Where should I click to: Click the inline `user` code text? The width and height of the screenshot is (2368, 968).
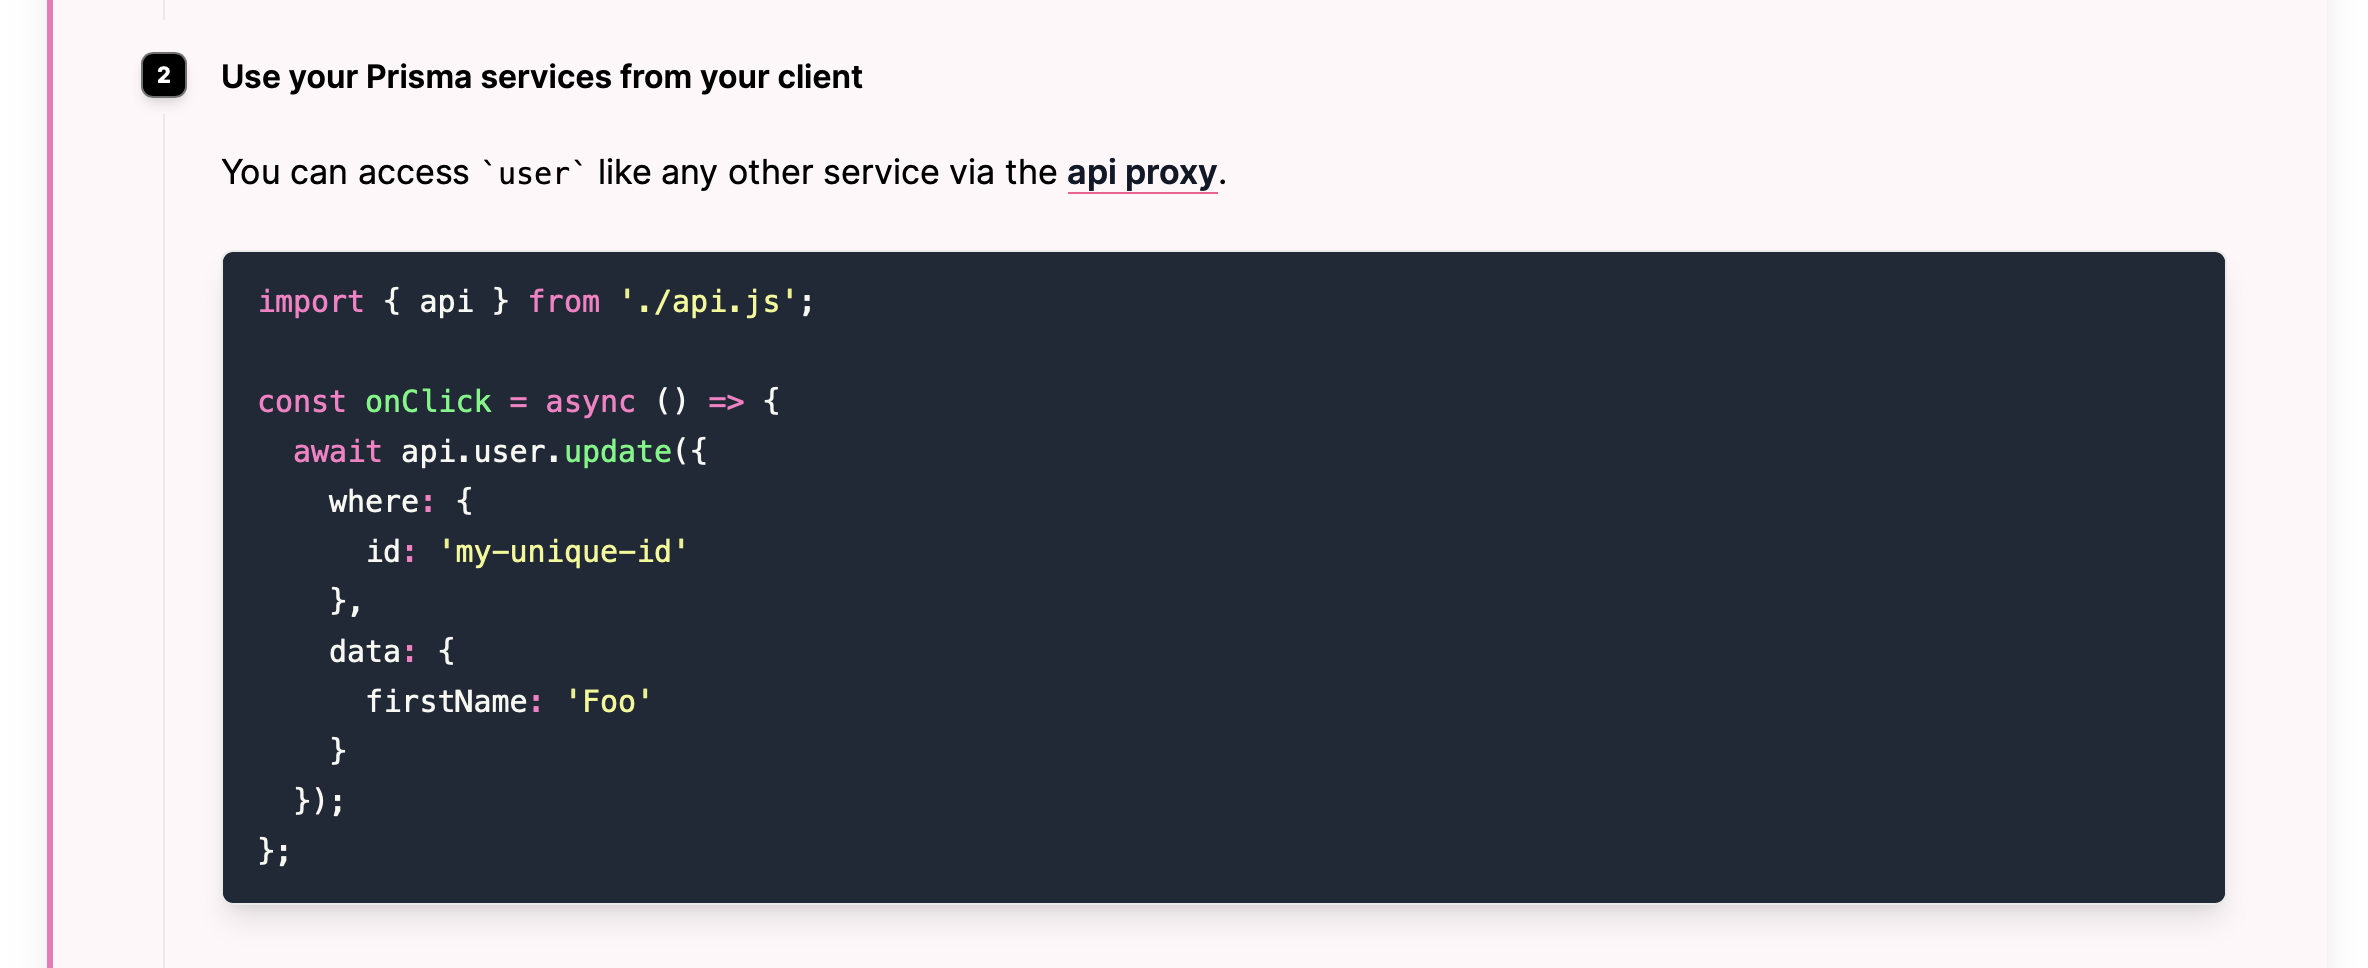tap(534, 174)
